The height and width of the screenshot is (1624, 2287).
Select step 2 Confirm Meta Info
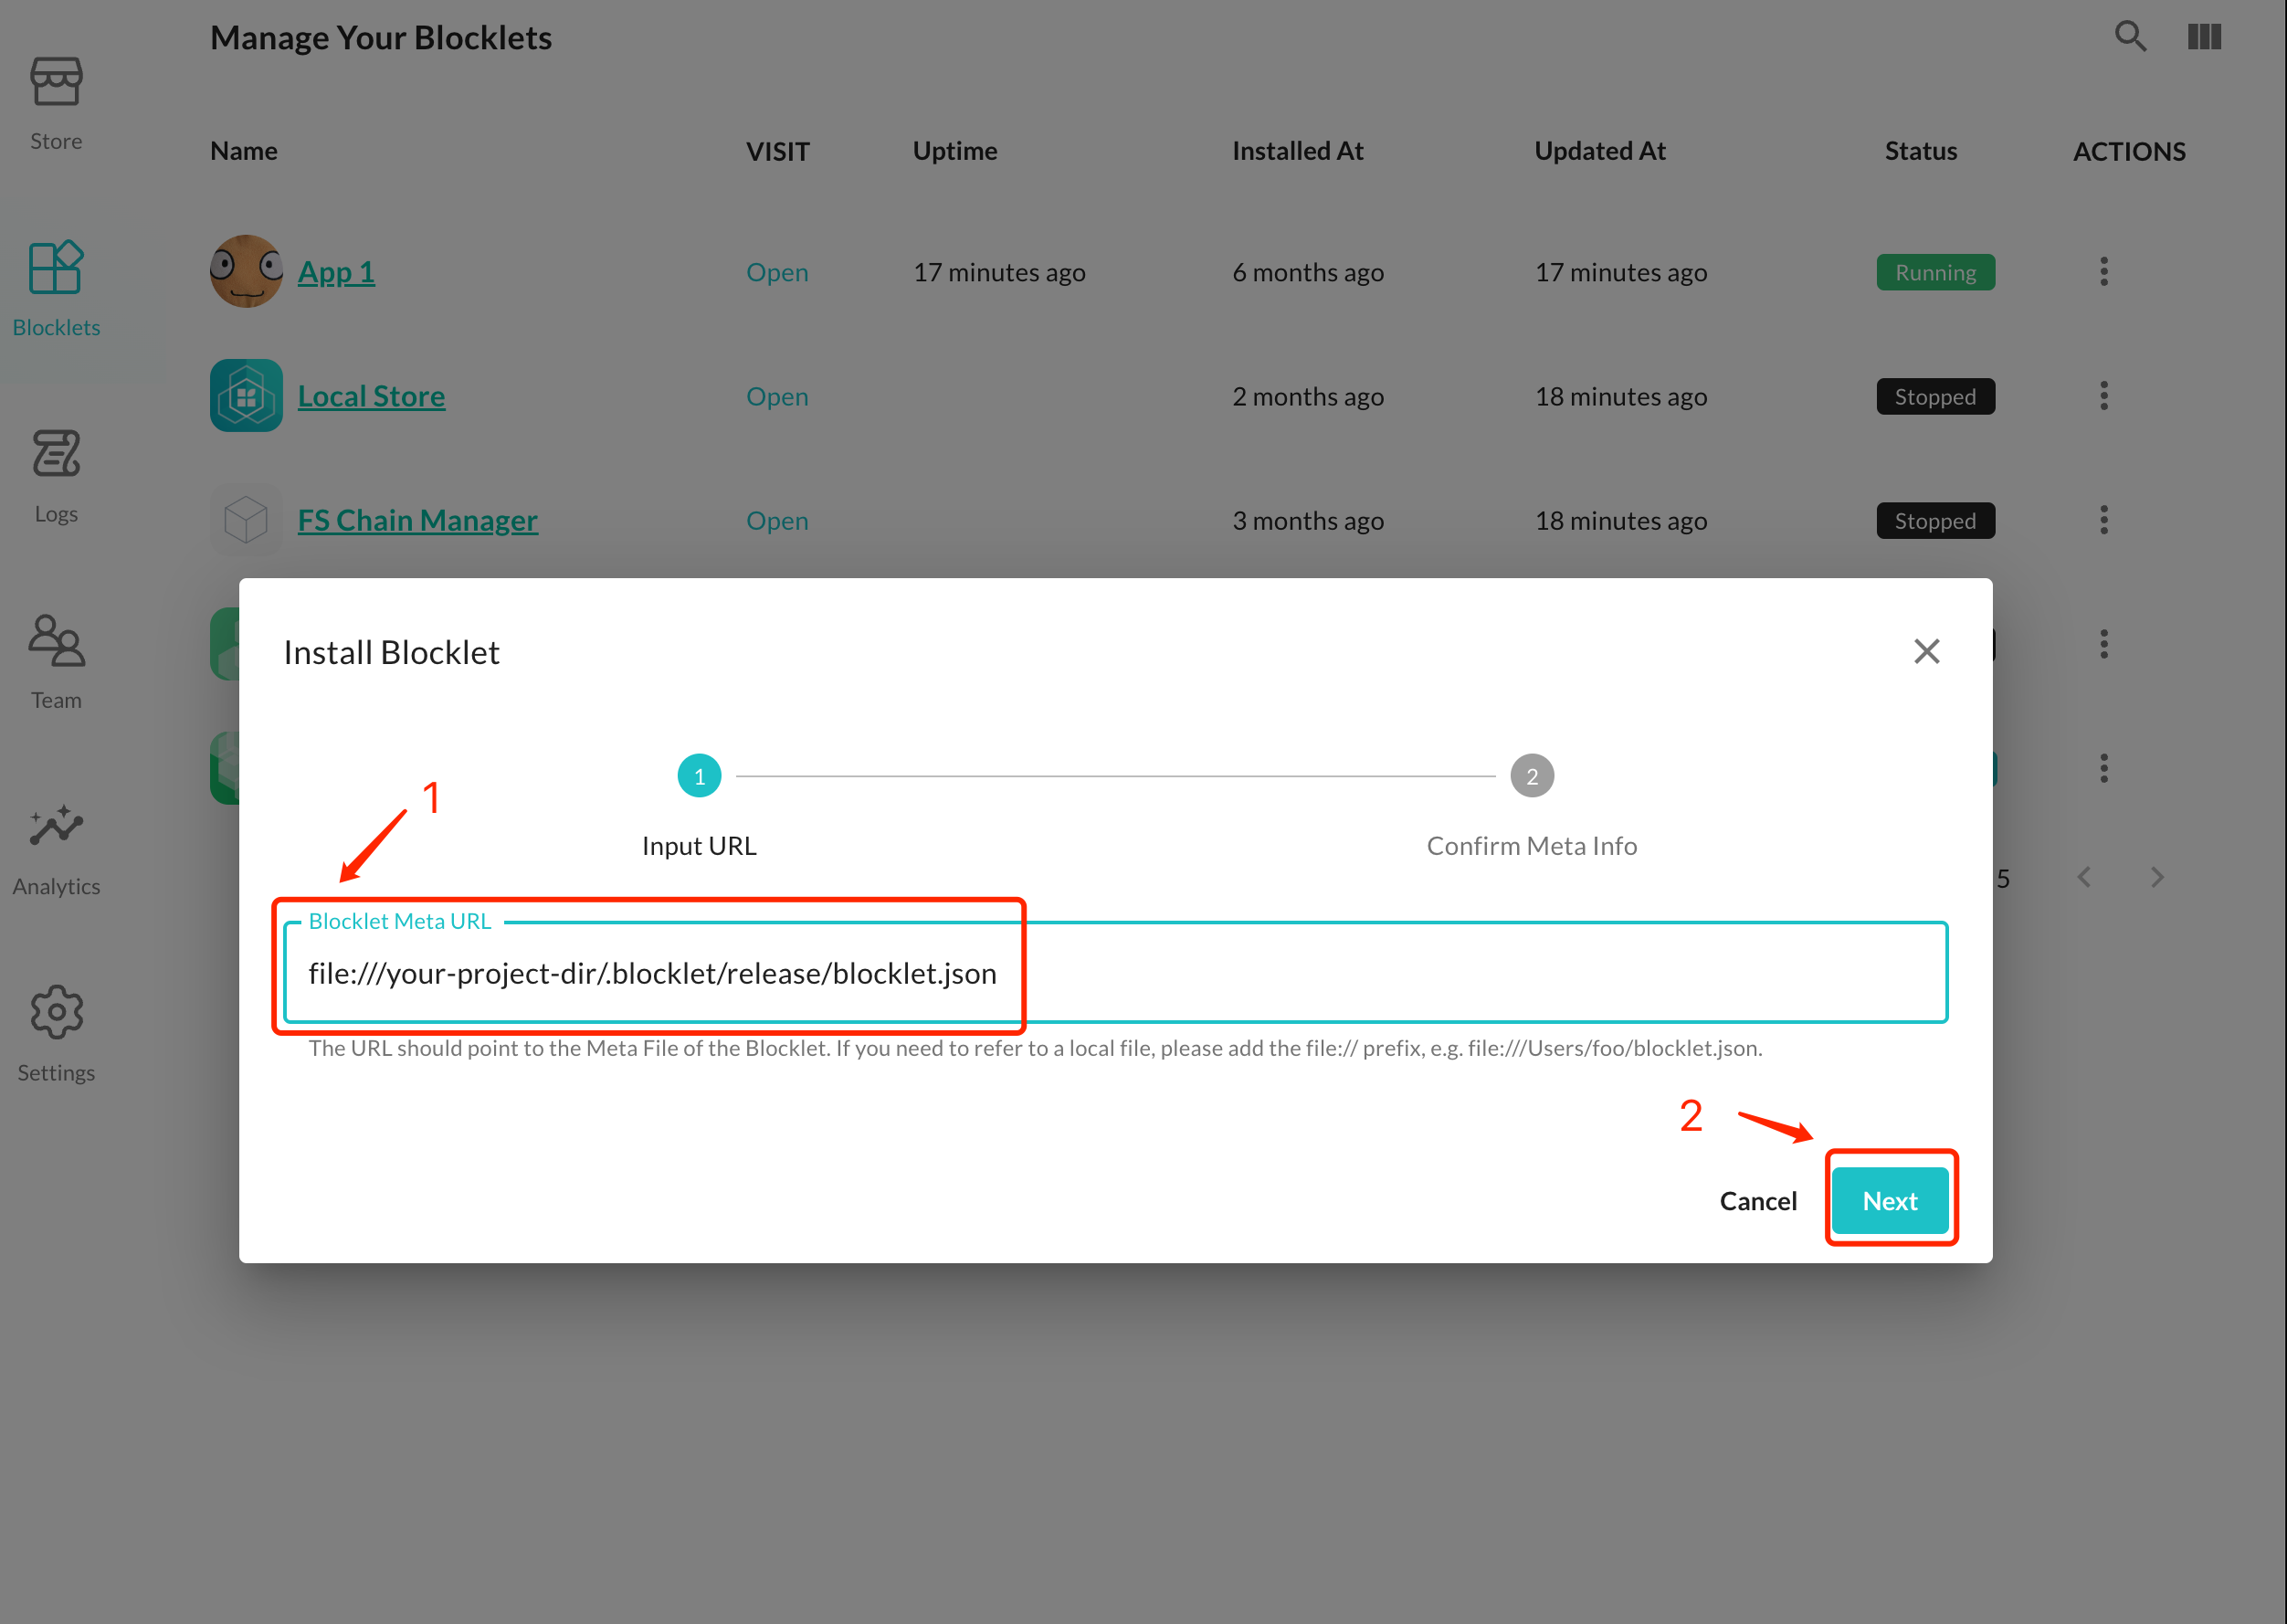pos(1531,776)
